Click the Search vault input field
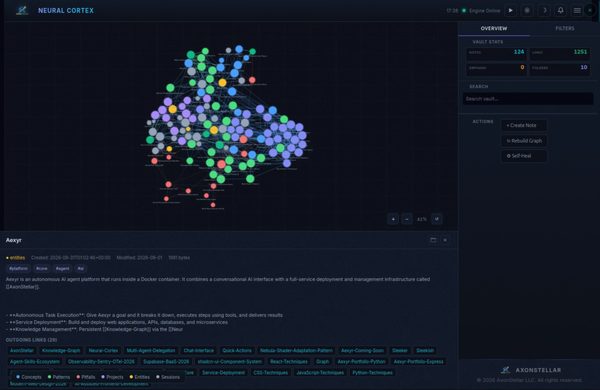600x390 pixels. 528,99
